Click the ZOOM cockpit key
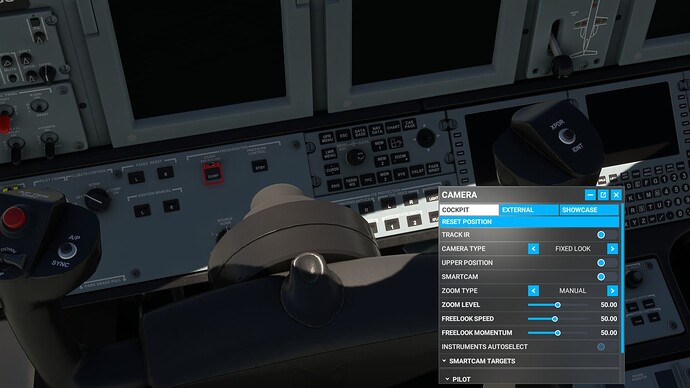This screenshot has width=690, height=388. (x=400, y=157)
